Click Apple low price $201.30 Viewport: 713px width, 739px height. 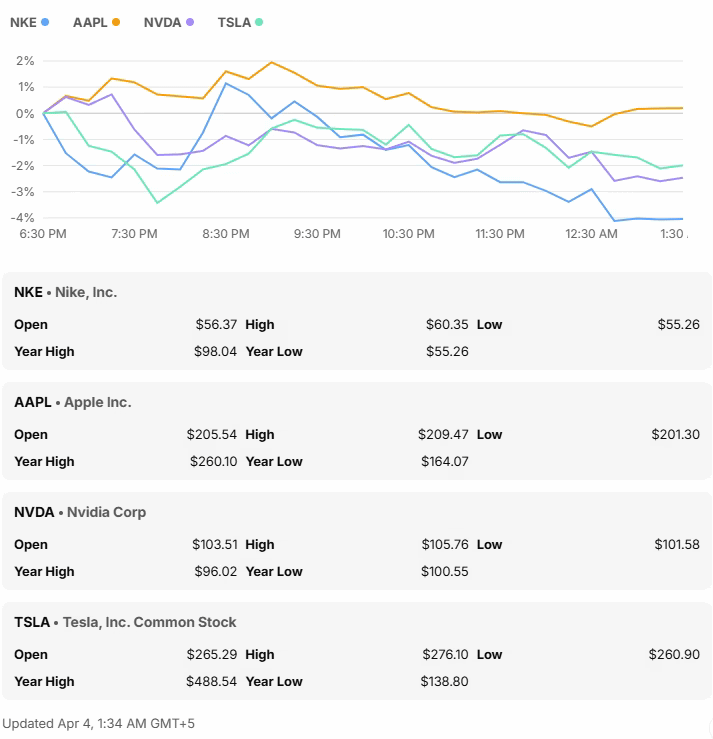click(x=676, y=435)
